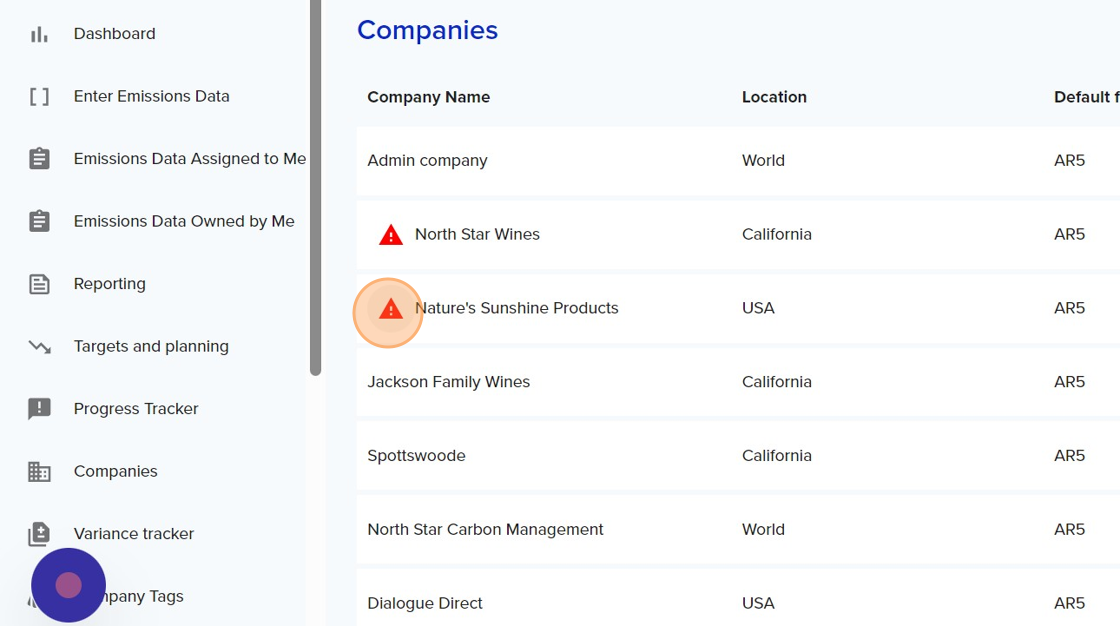Sort by Company Name column header
1120x626 pixels.
click(429, 97)
